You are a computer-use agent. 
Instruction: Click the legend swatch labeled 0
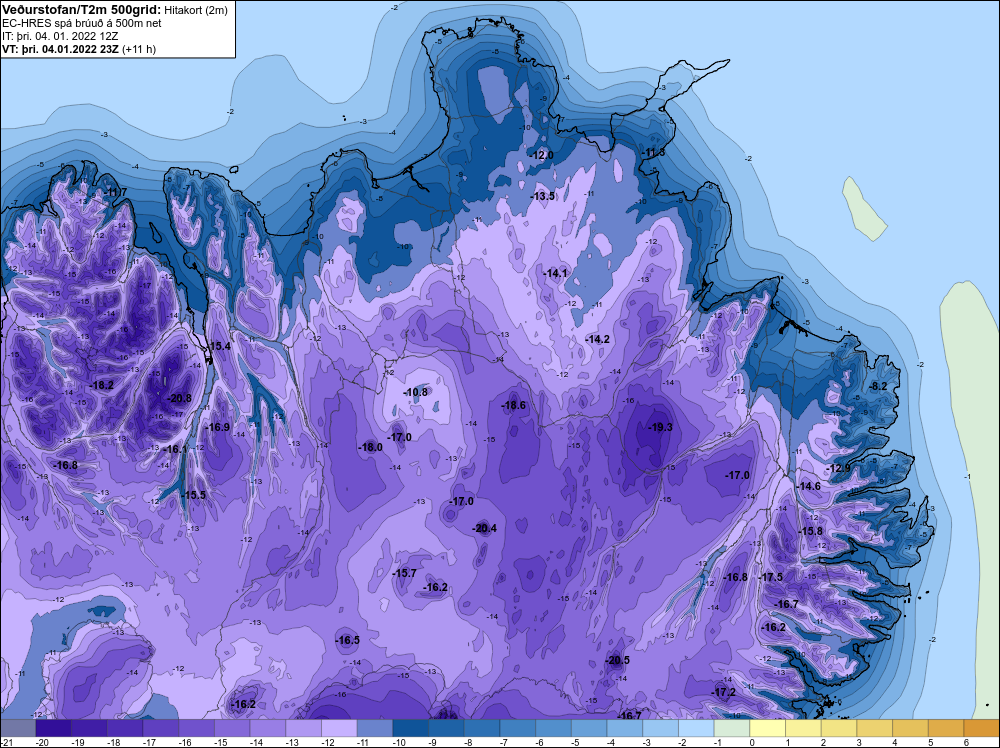point(768,727)
